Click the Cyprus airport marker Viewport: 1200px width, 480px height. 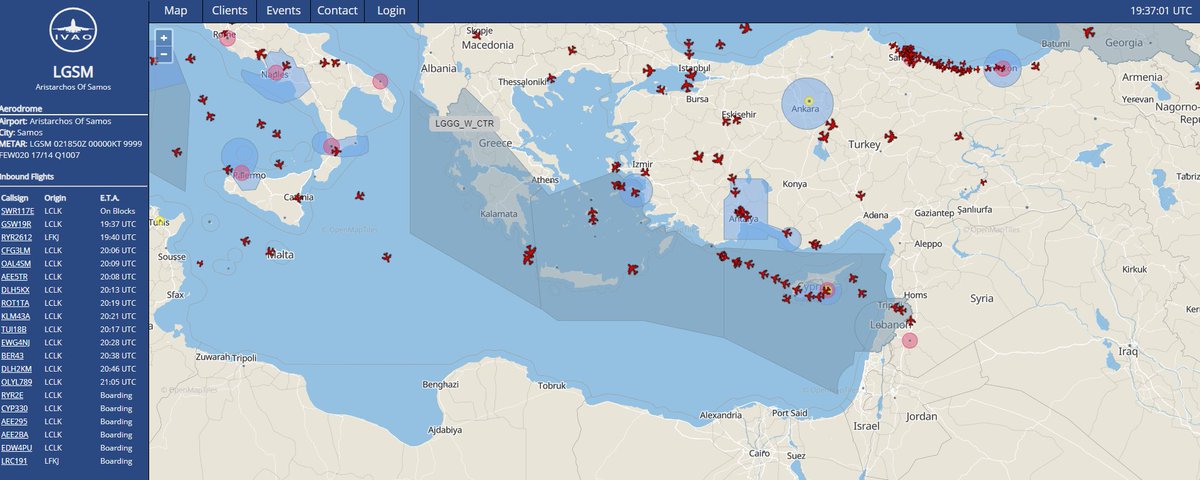pyautogui.click(x=826, y=290)
